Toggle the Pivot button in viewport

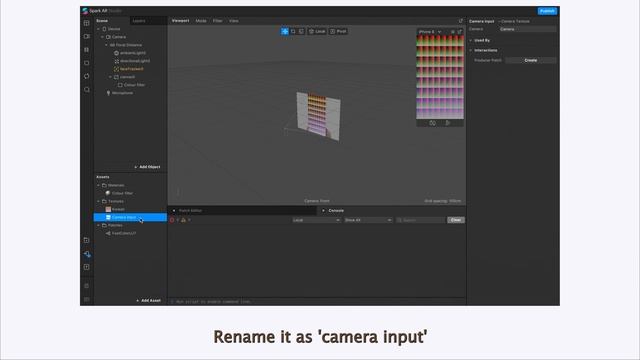pyautogui.click(x=338, y=31)
